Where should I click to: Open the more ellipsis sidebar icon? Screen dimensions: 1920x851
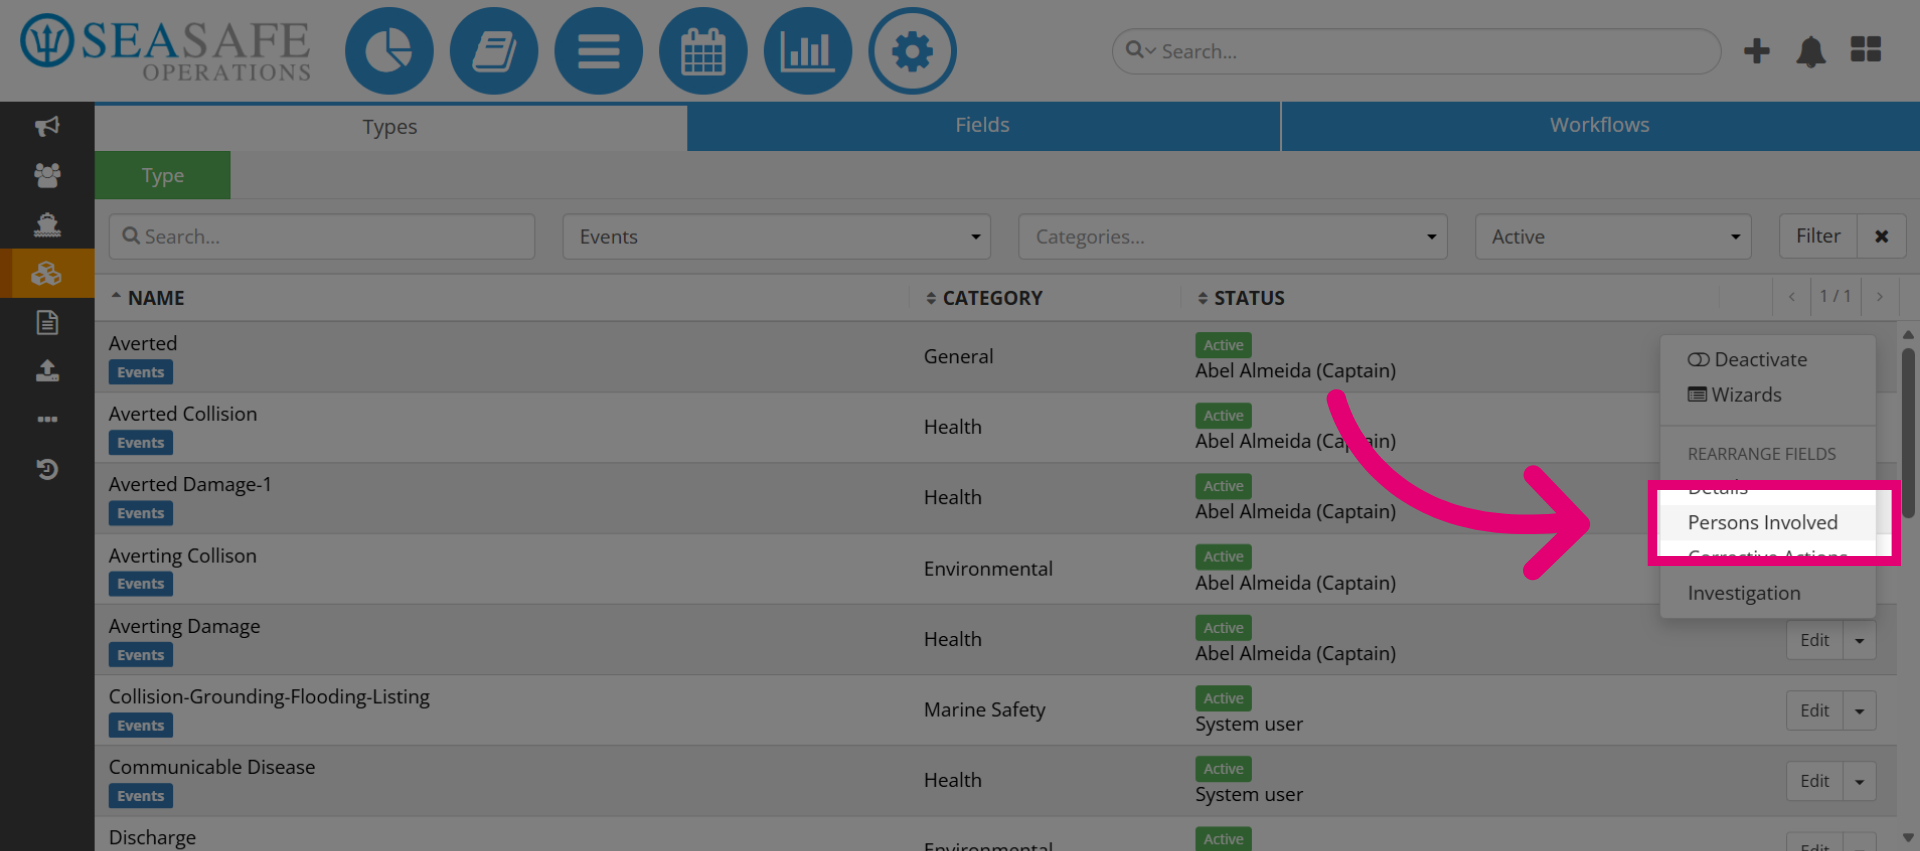click(47, 419)
